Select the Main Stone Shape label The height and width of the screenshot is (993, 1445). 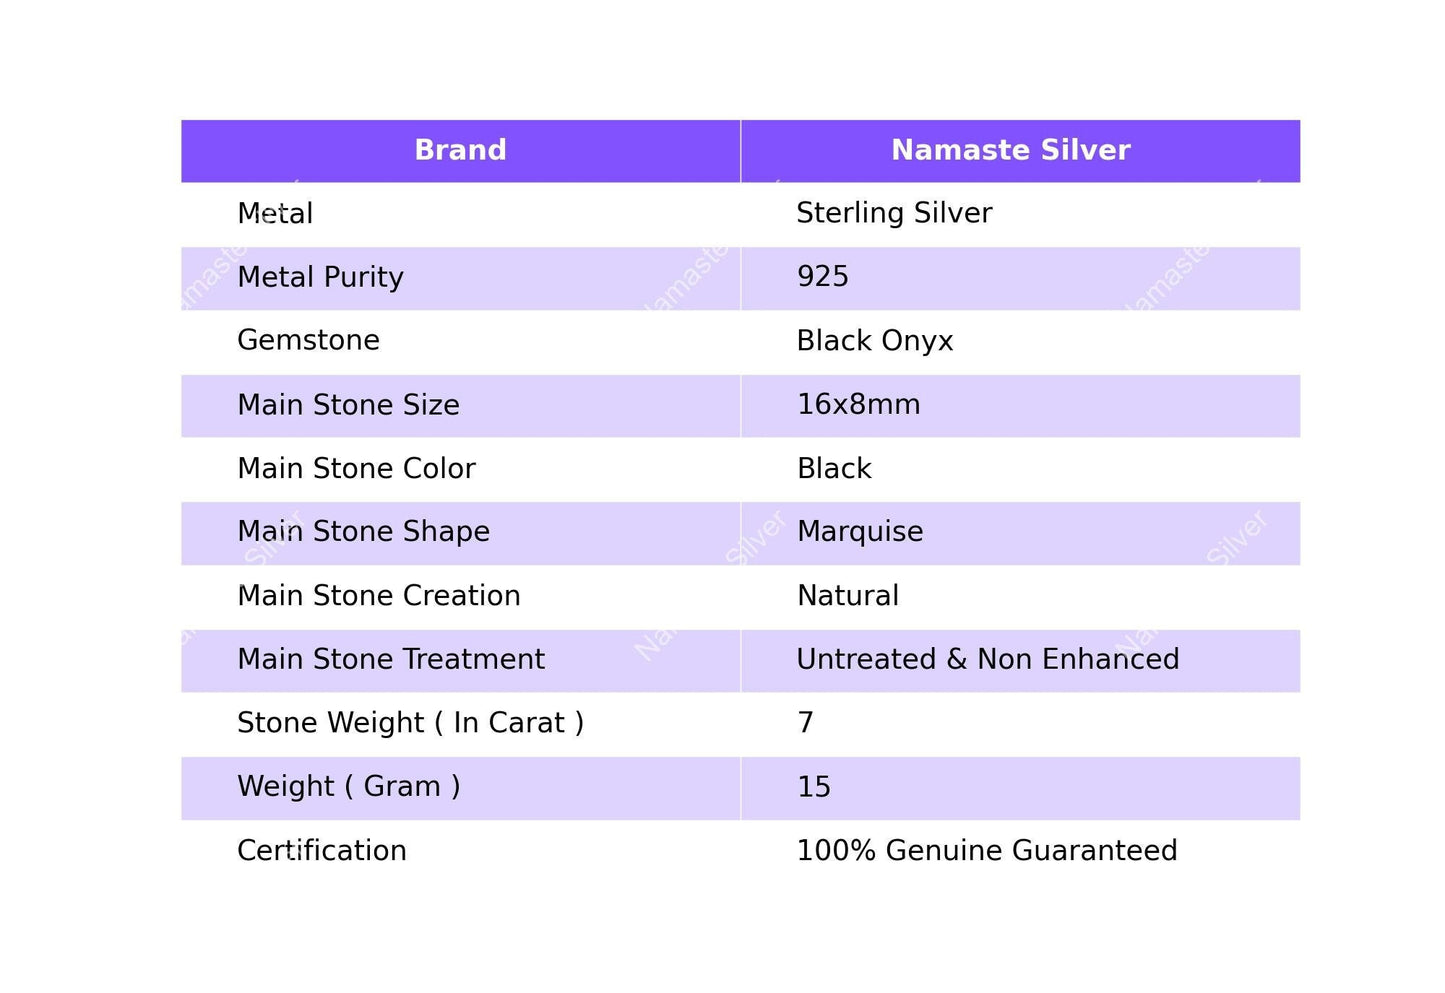click(363, 532)
